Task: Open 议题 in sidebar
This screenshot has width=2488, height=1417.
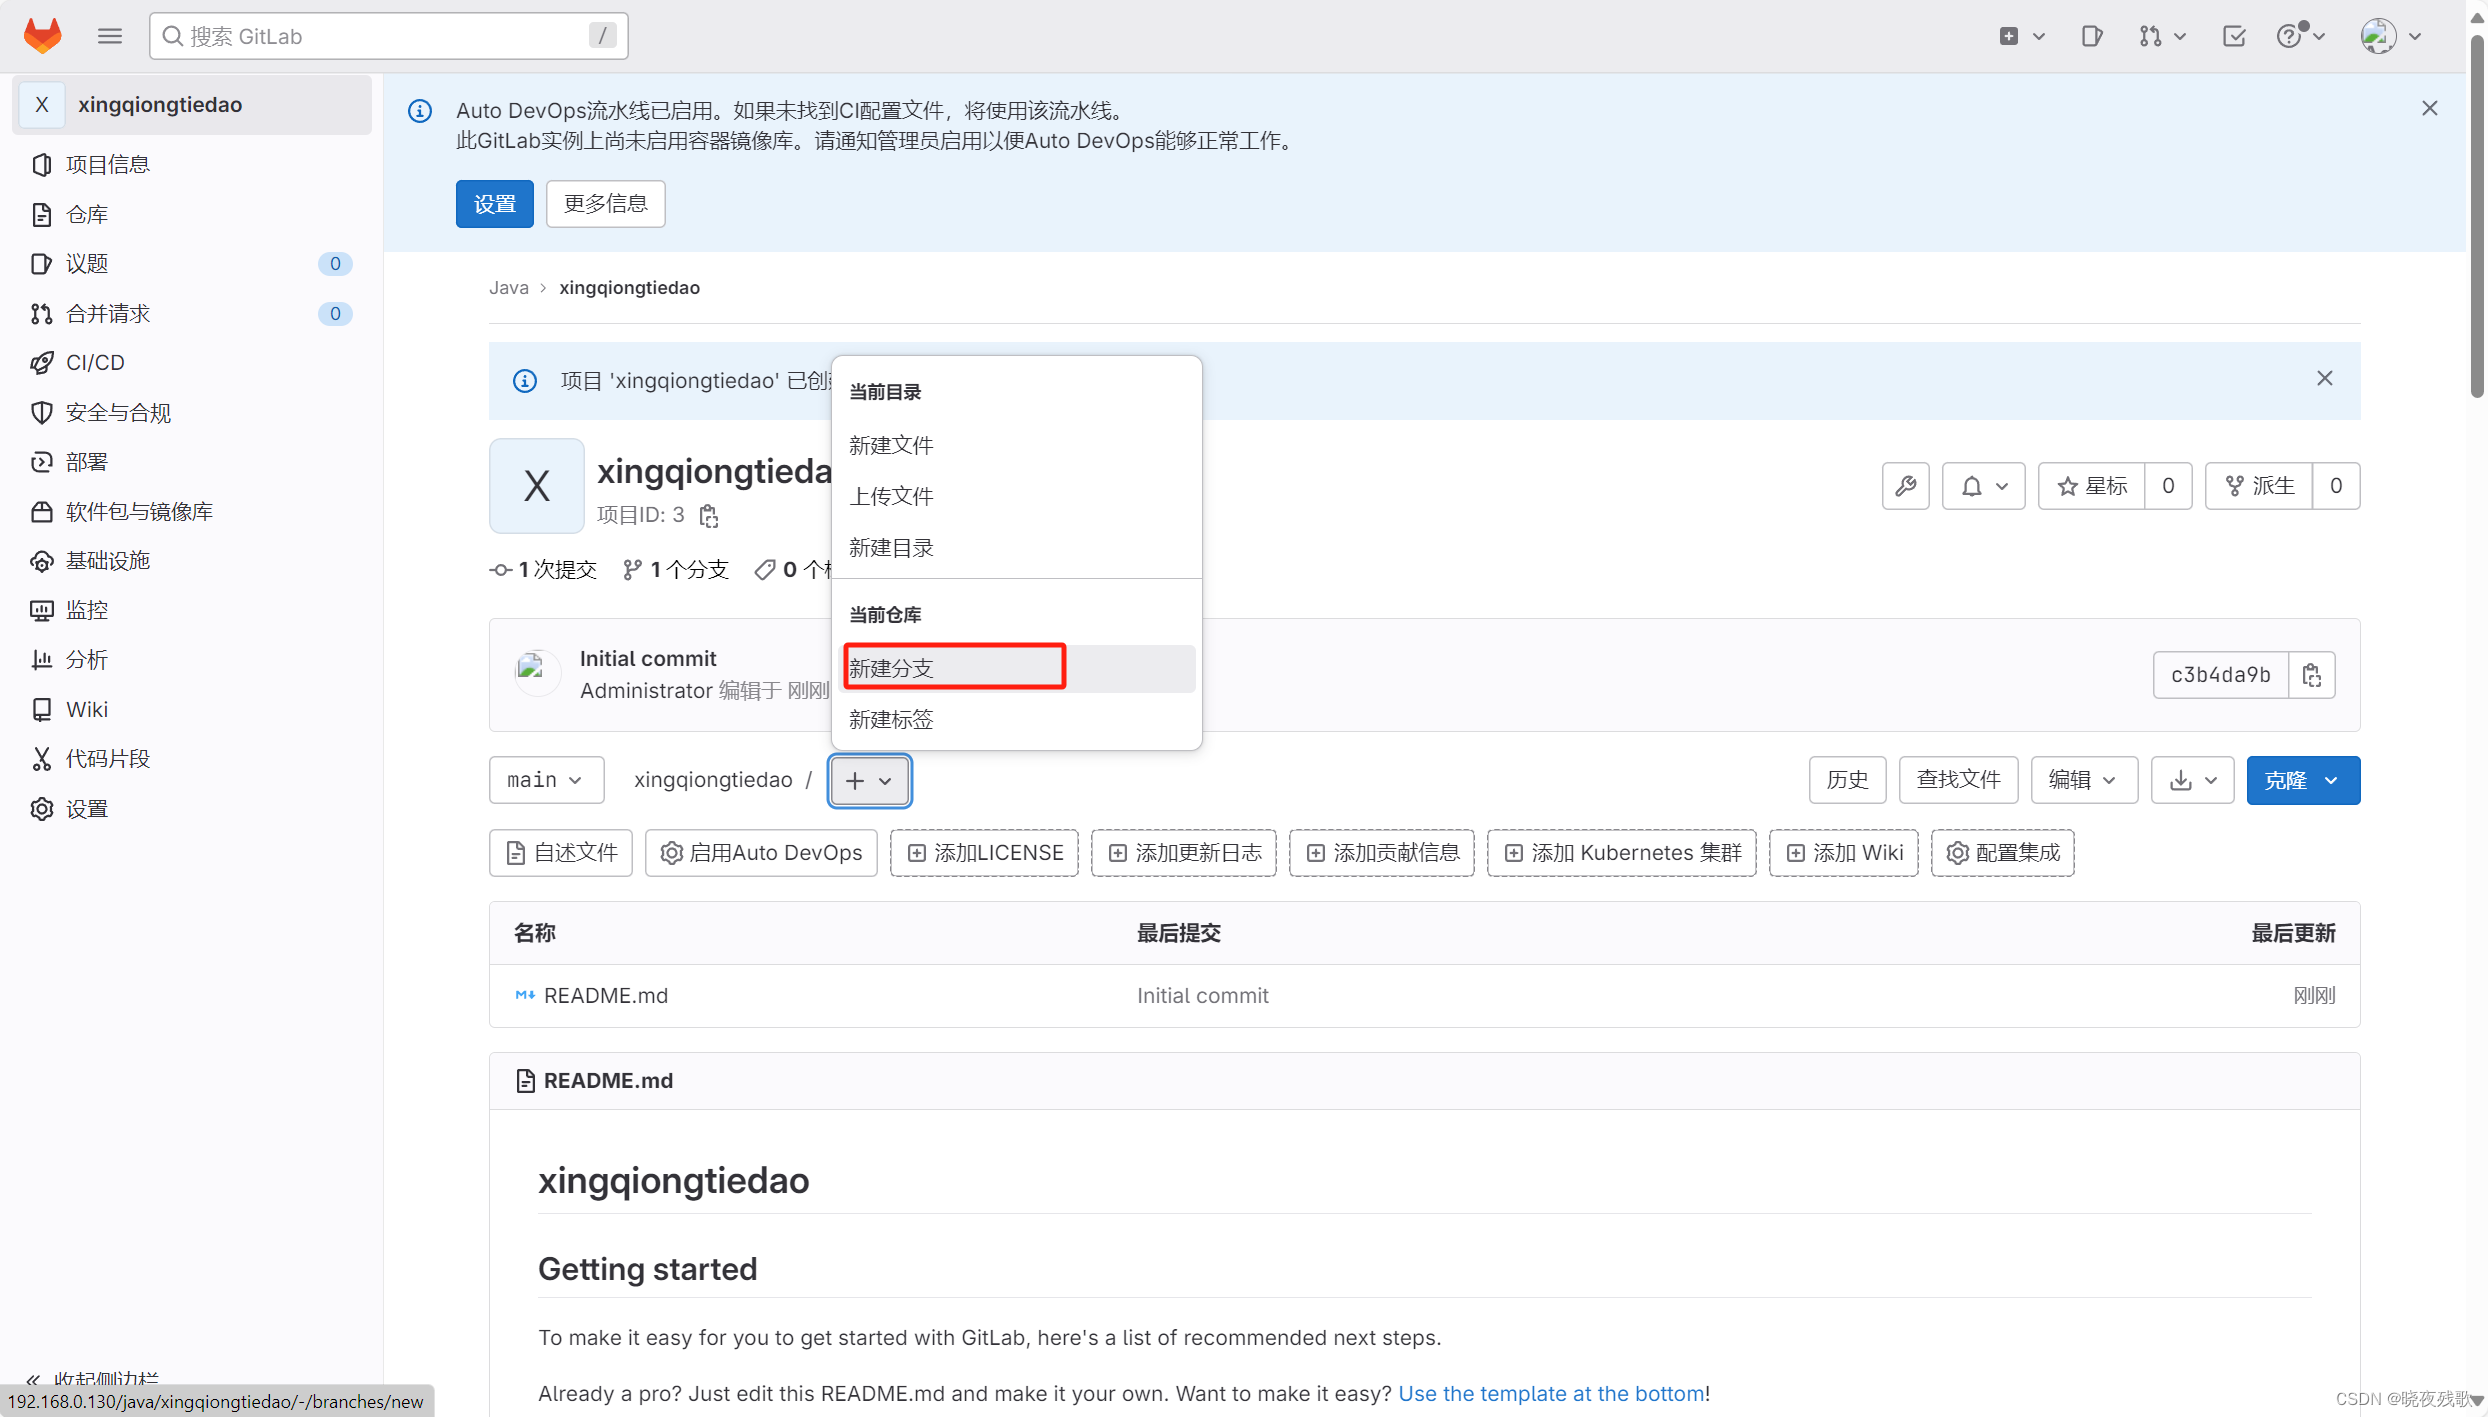Action: click(x=191, y=263)
